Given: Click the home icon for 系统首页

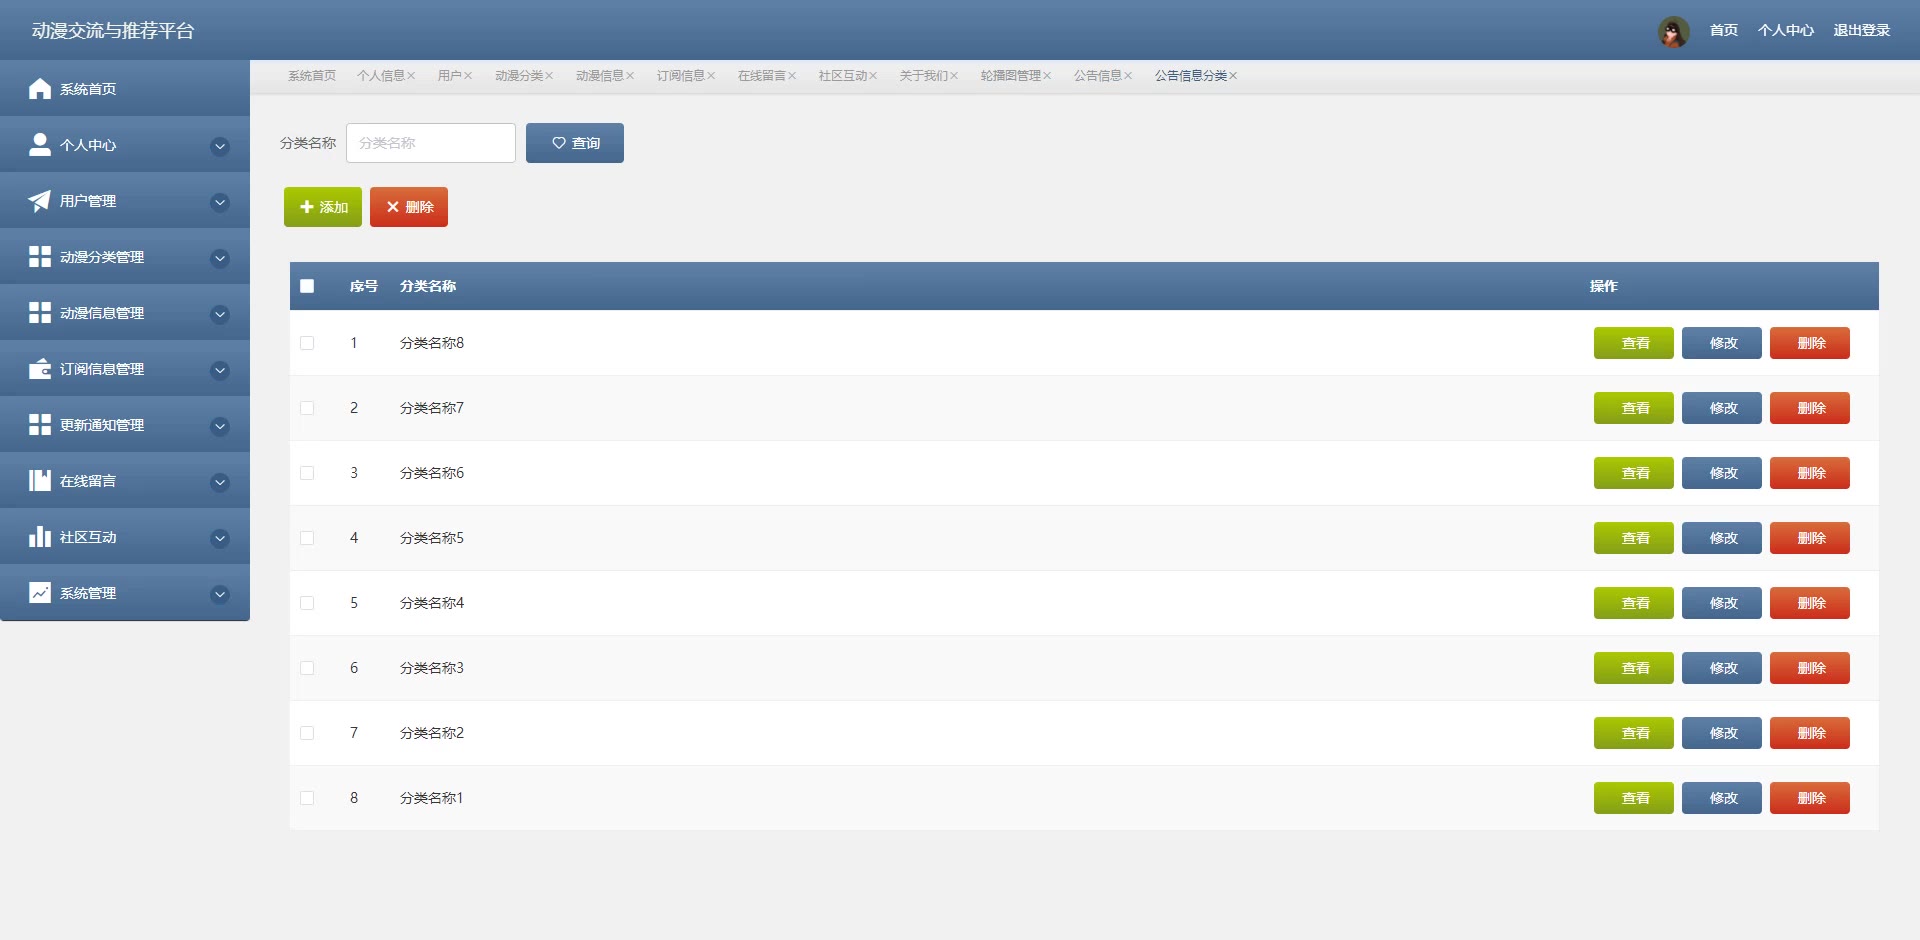Looking at the screenshot, I should coord(40,89).
